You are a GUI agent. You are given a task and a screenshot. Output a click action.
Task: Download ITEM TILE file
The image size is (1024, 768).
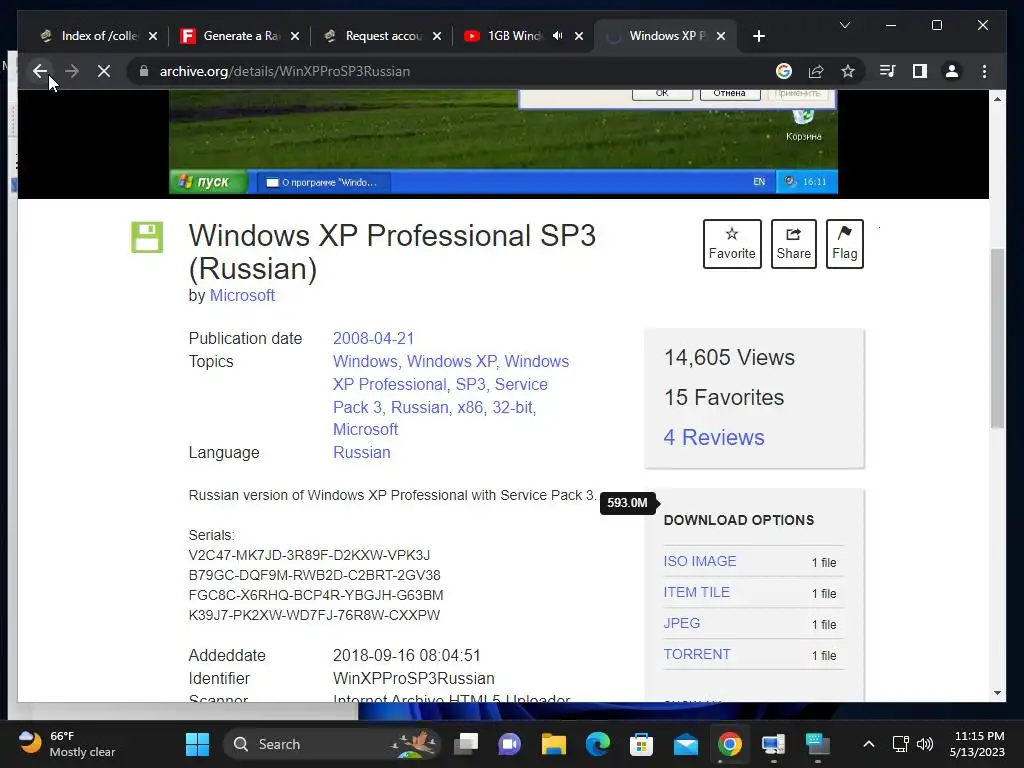pos(696,592)
